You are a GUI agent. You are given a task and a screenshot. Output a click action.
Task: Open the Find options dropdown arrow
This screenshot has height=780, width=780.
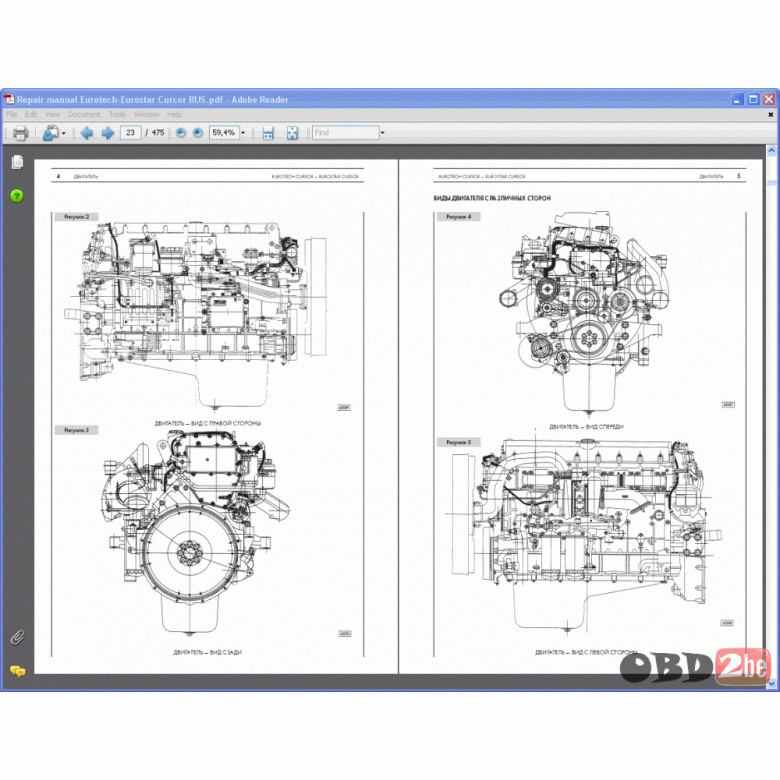coord(382,133)
